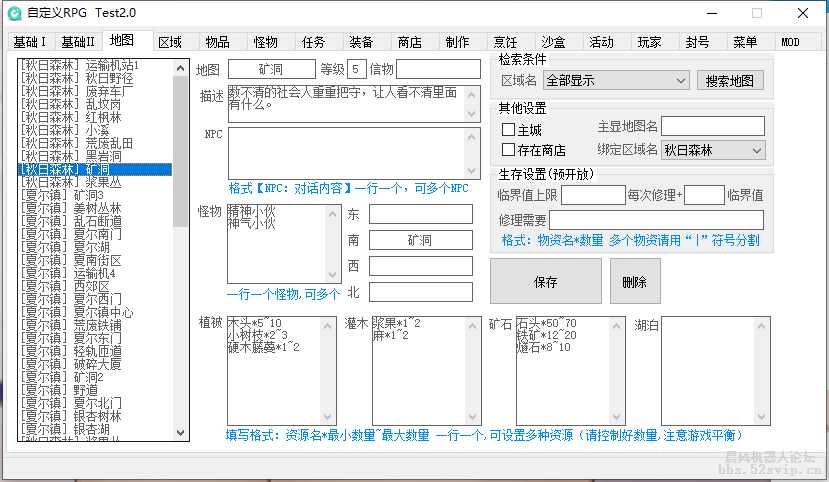
Task: Select [秋日森林] 黑岩洞 in map list
Action: [95, 156]
